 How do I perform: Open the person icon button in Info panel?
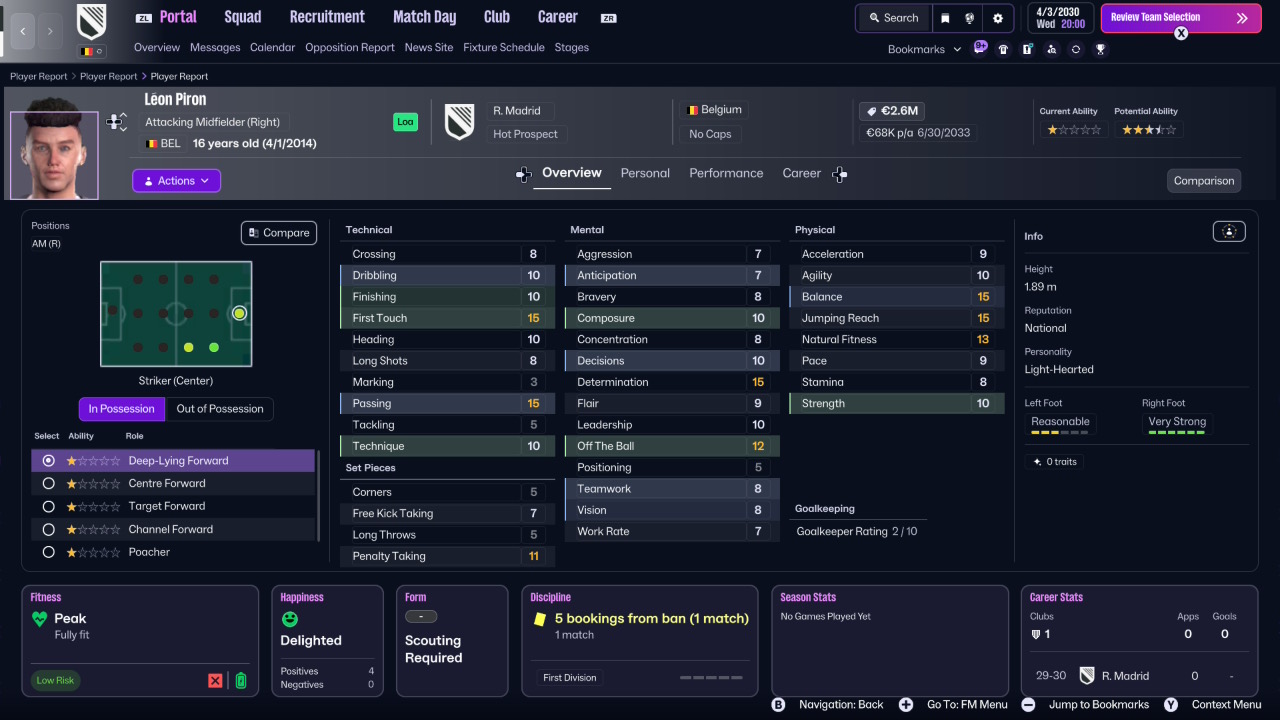point(1229,232)
